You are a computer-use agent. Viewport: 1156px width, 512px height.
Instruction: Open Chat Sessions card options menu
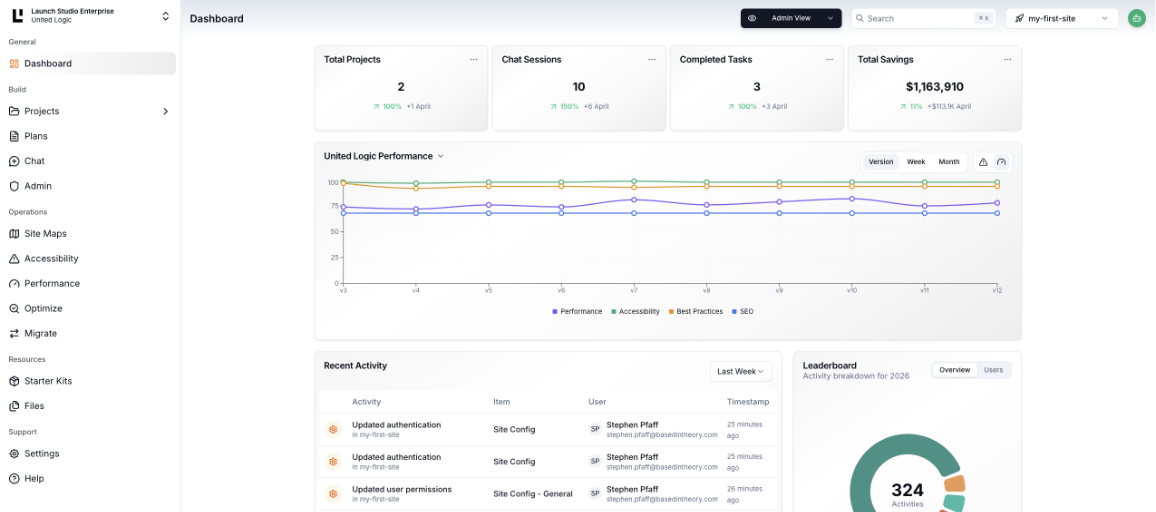point(652,60)
